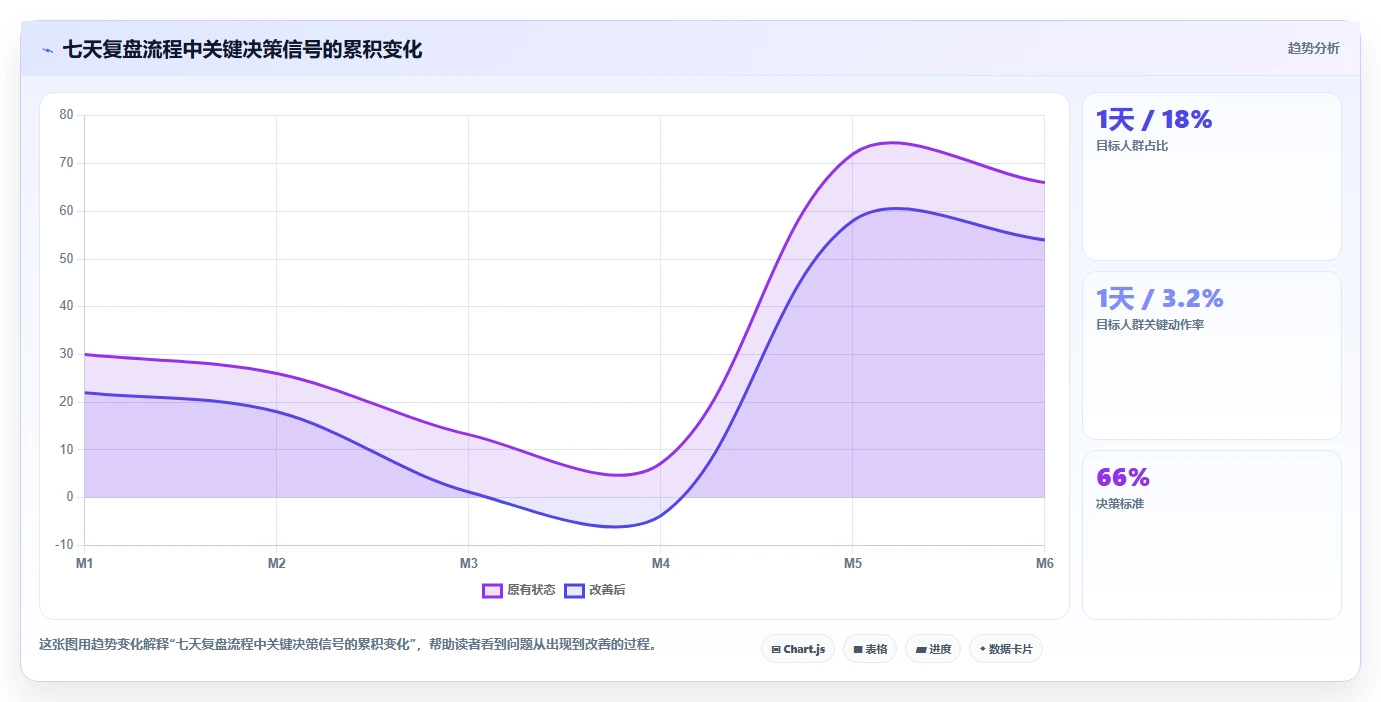The width and height of the screenshot is (1381, 702).
Task: Click the M1 x-axis label
Action: click(x=85, y=564)
